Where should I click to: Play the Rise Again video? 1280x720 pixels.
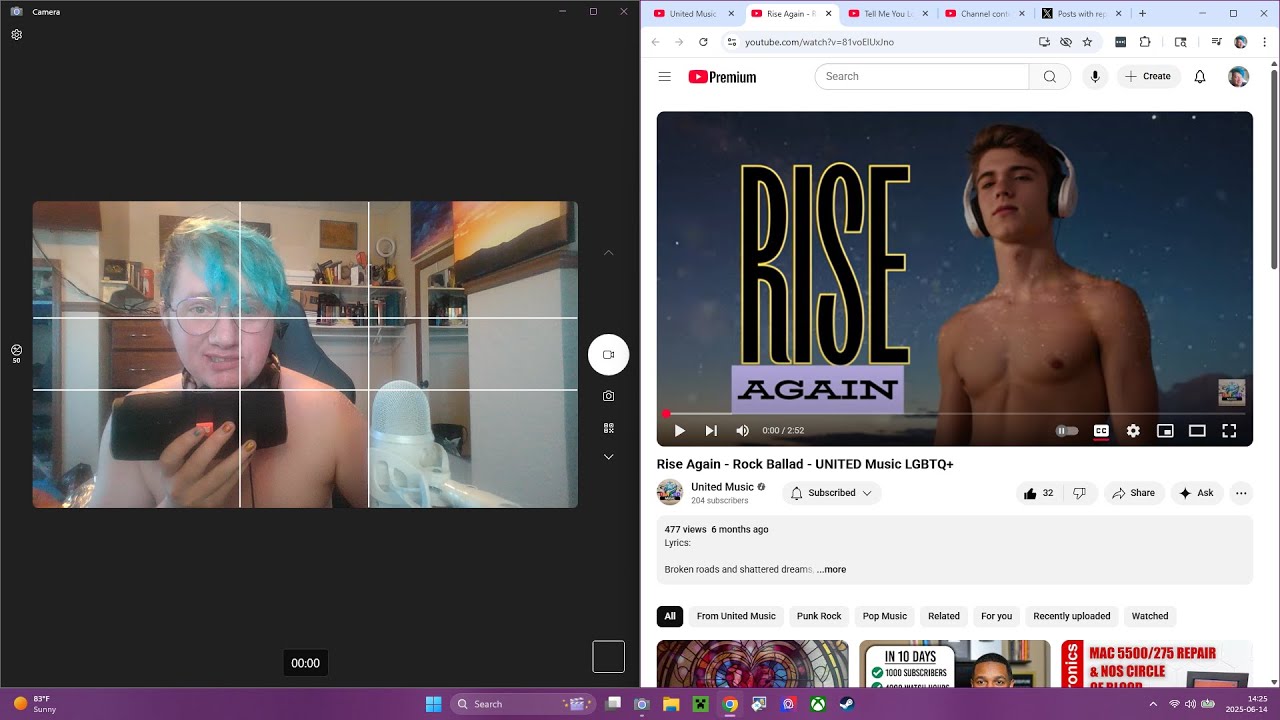point(680,431)
